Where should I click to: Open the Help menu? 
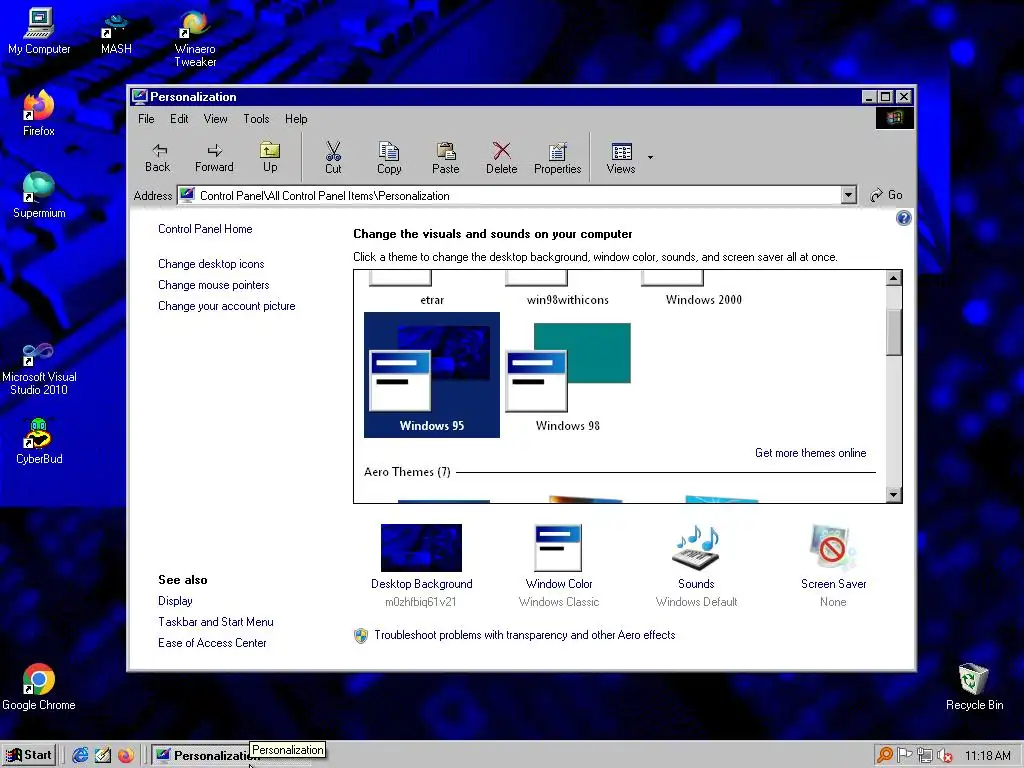[x=296, y=119]
